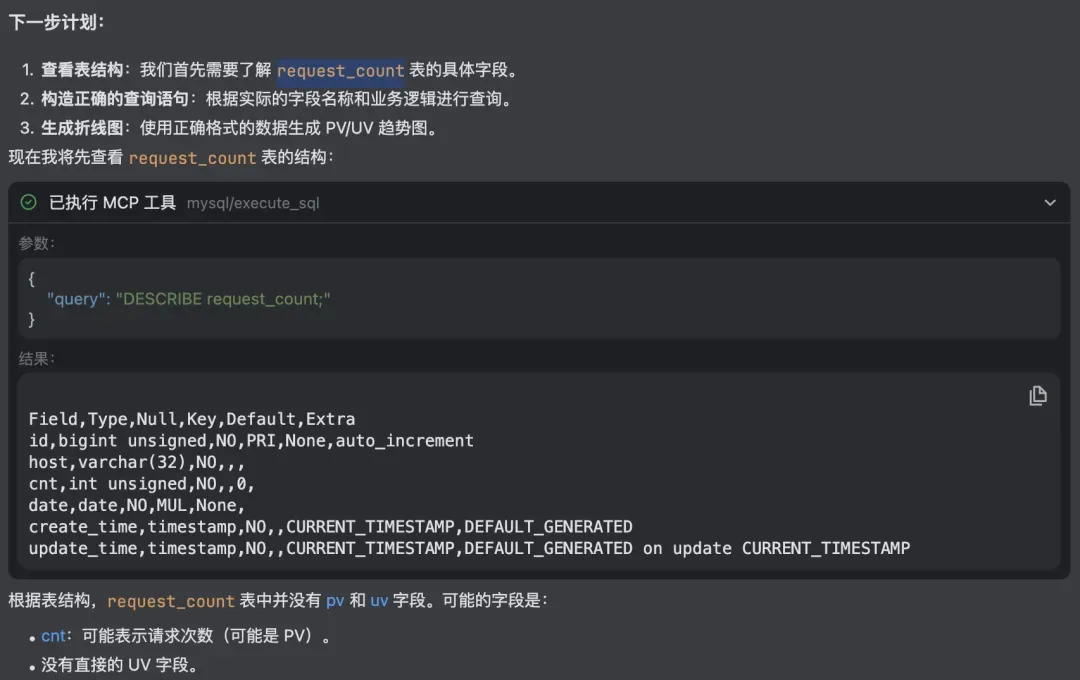1080x680 pixels.
Task: Click the DESCRIBE request_count query string
Action: coord(223,299)
